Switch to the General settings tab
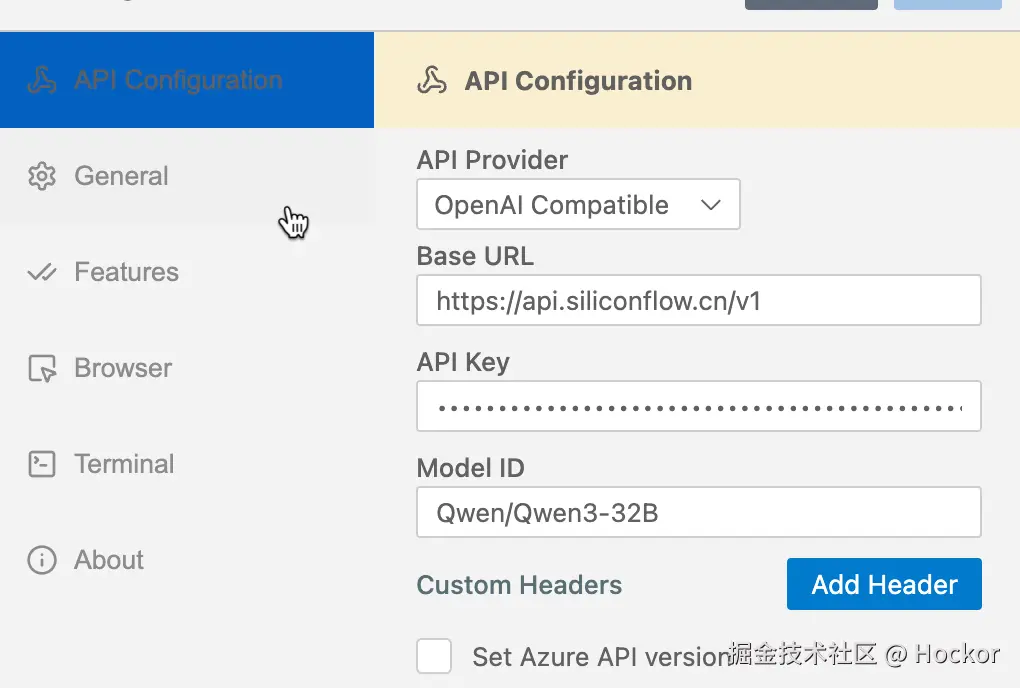Viewport: 1020px width, 688px height. [x=121, y=177]
